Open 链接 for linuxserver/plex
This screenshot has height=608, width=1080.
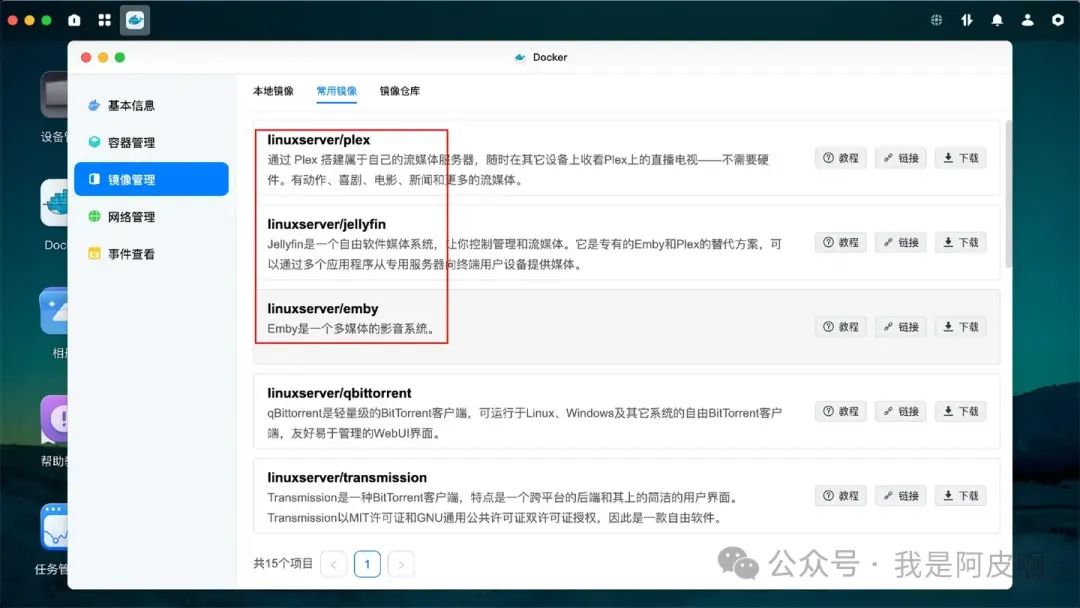pos(901,158)
